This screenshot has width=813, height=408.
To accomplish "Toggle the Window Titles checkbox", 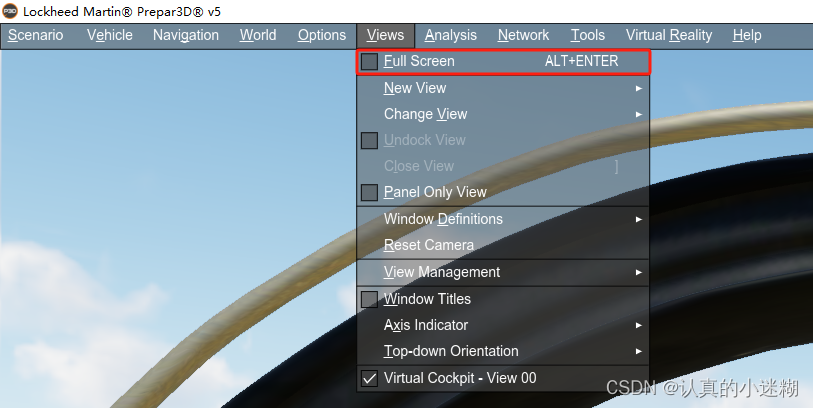I will click(x=369, y=299).
